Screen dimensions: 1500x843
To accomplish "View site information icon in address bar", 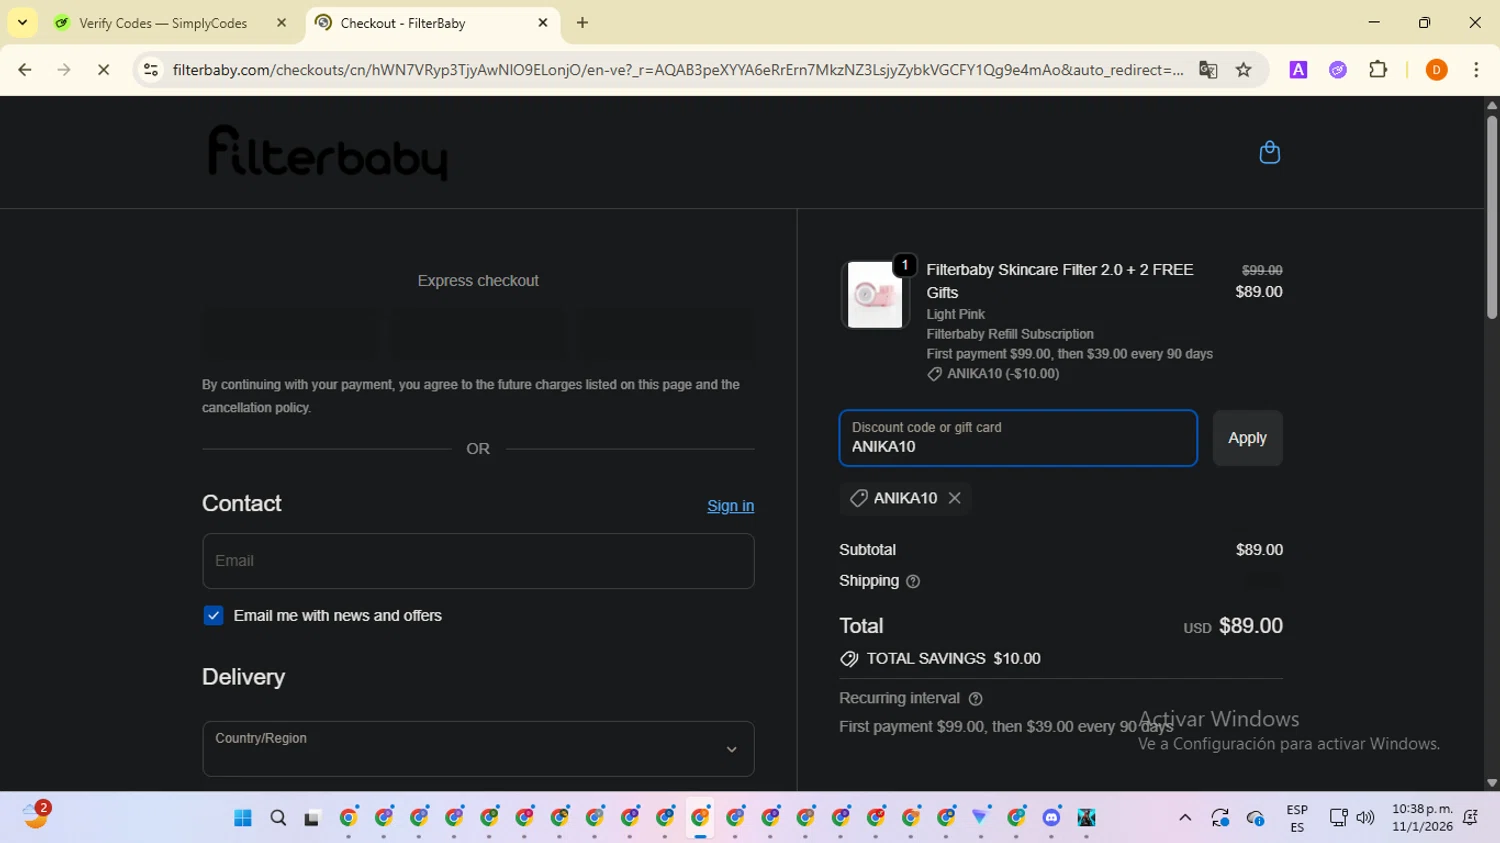I will point(151,70).
